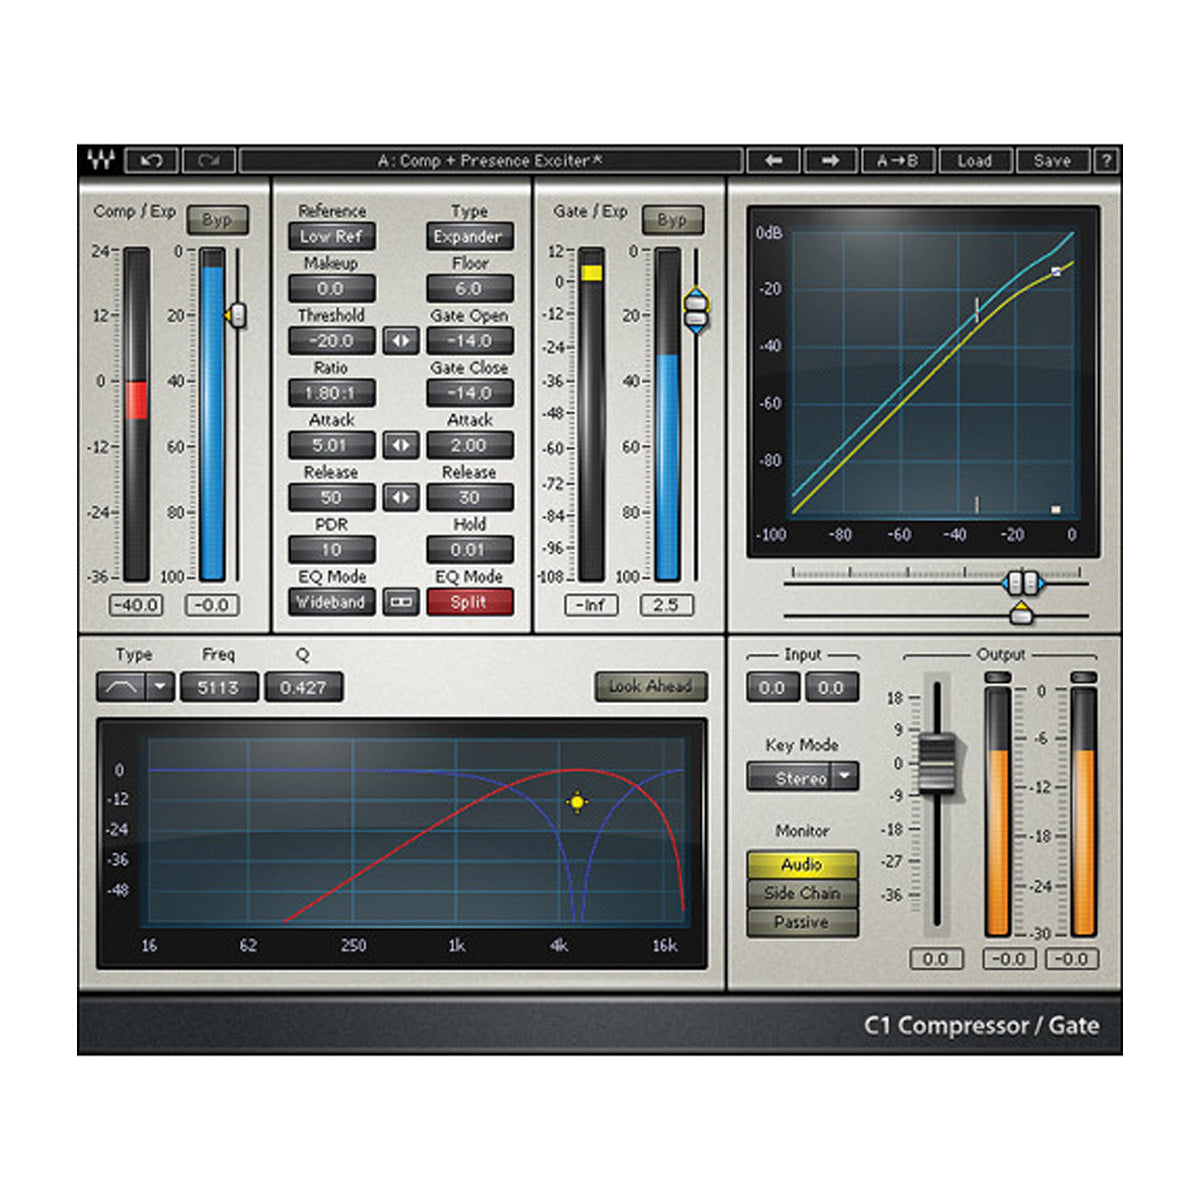Open the filter Type dropdown
The height and width of the screenshot is (1200, 1200).
pos(157,687)
